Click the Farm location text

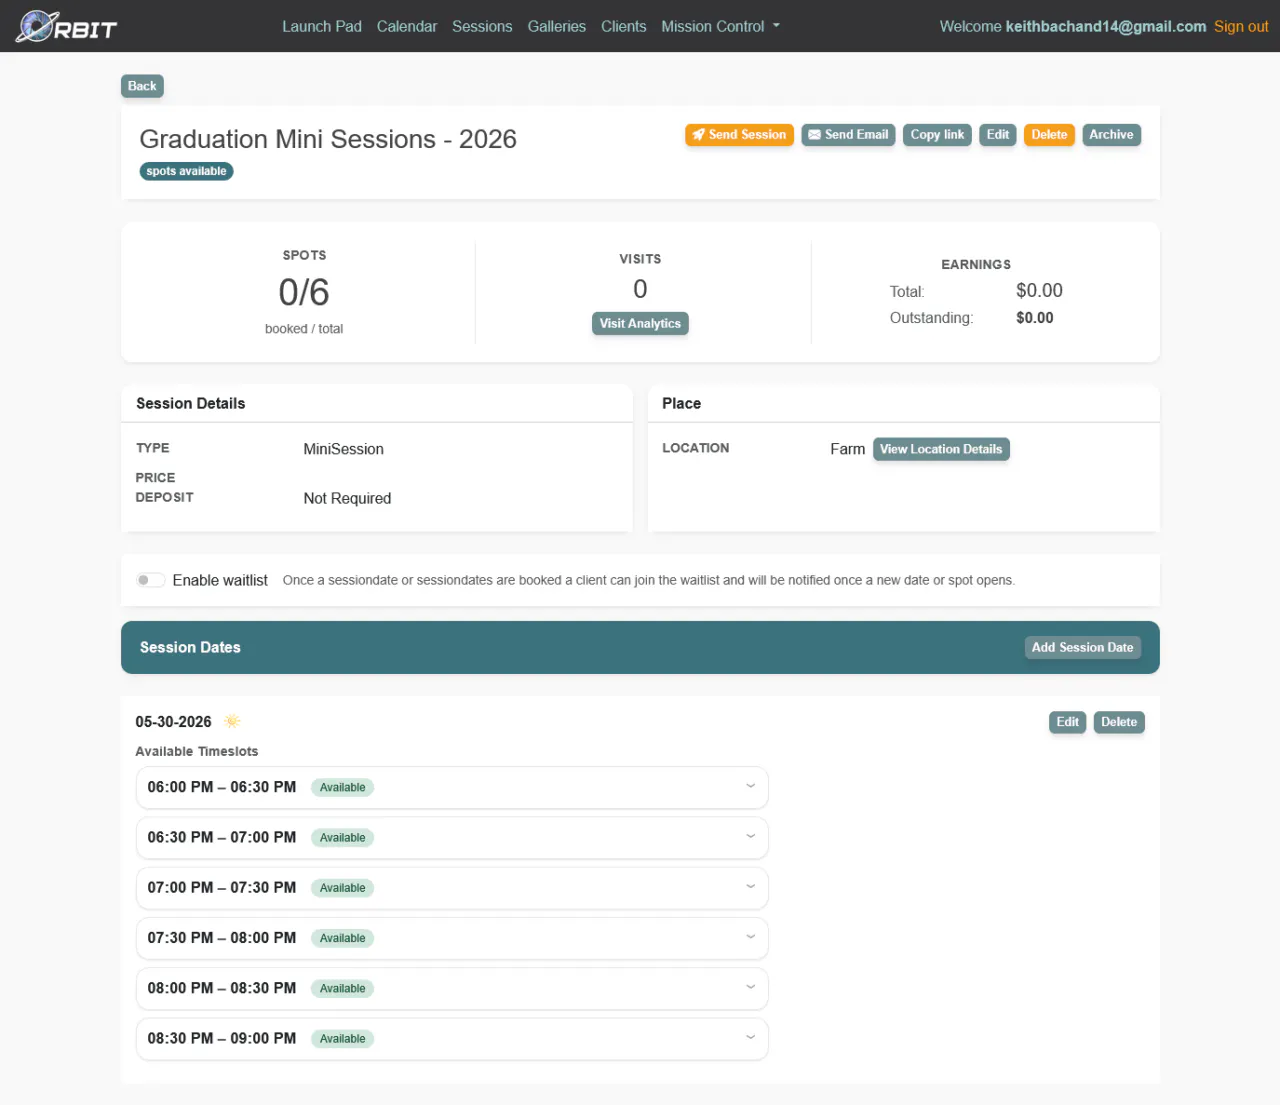(x=847, y=449)
